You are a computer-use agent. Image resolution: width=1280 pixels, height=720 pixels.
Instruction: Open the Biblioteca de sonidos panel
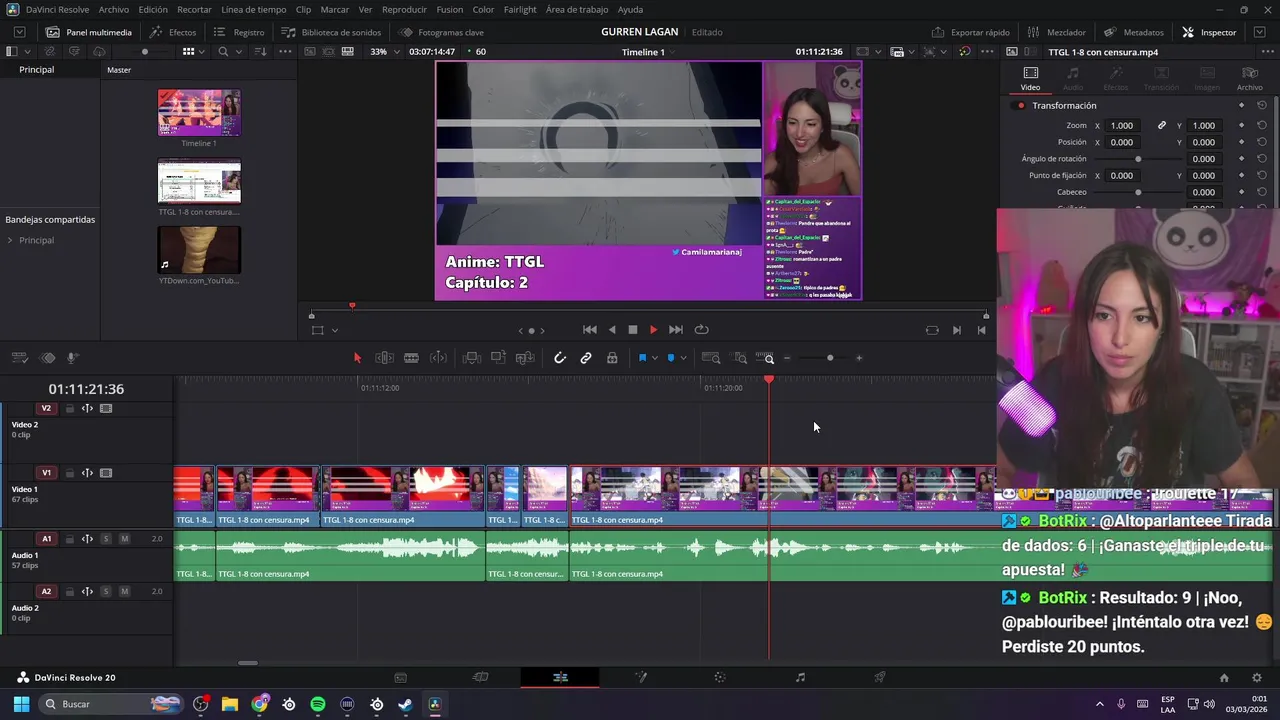(x=331, y=32)
